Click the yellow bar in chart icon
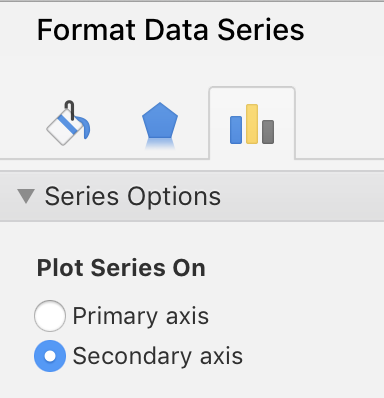This screenshot has height=398, width=384. (x=252, y=124)
